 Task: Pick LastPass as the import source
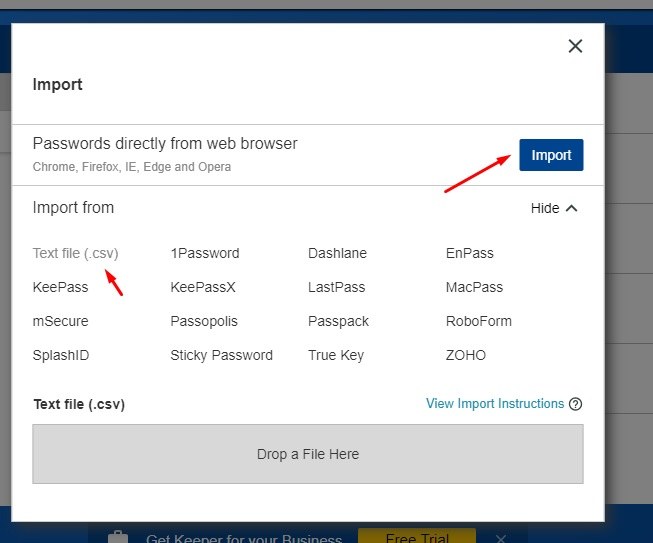(336, 287)
